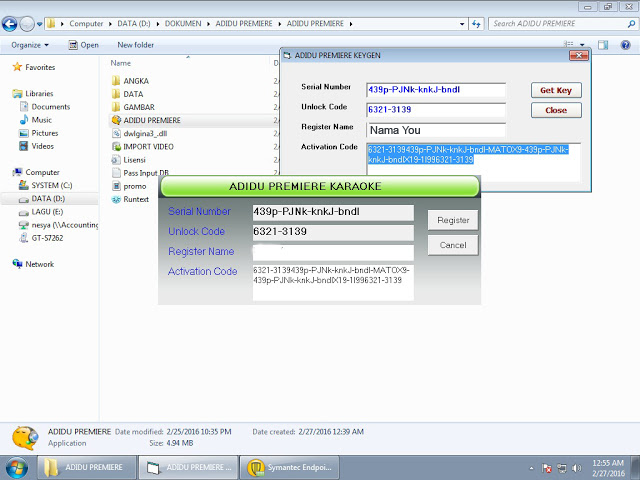The width and height of the screenshot is (640, 480).
Task: Select the Pass Input DB file
Action: tap(140, 173)
